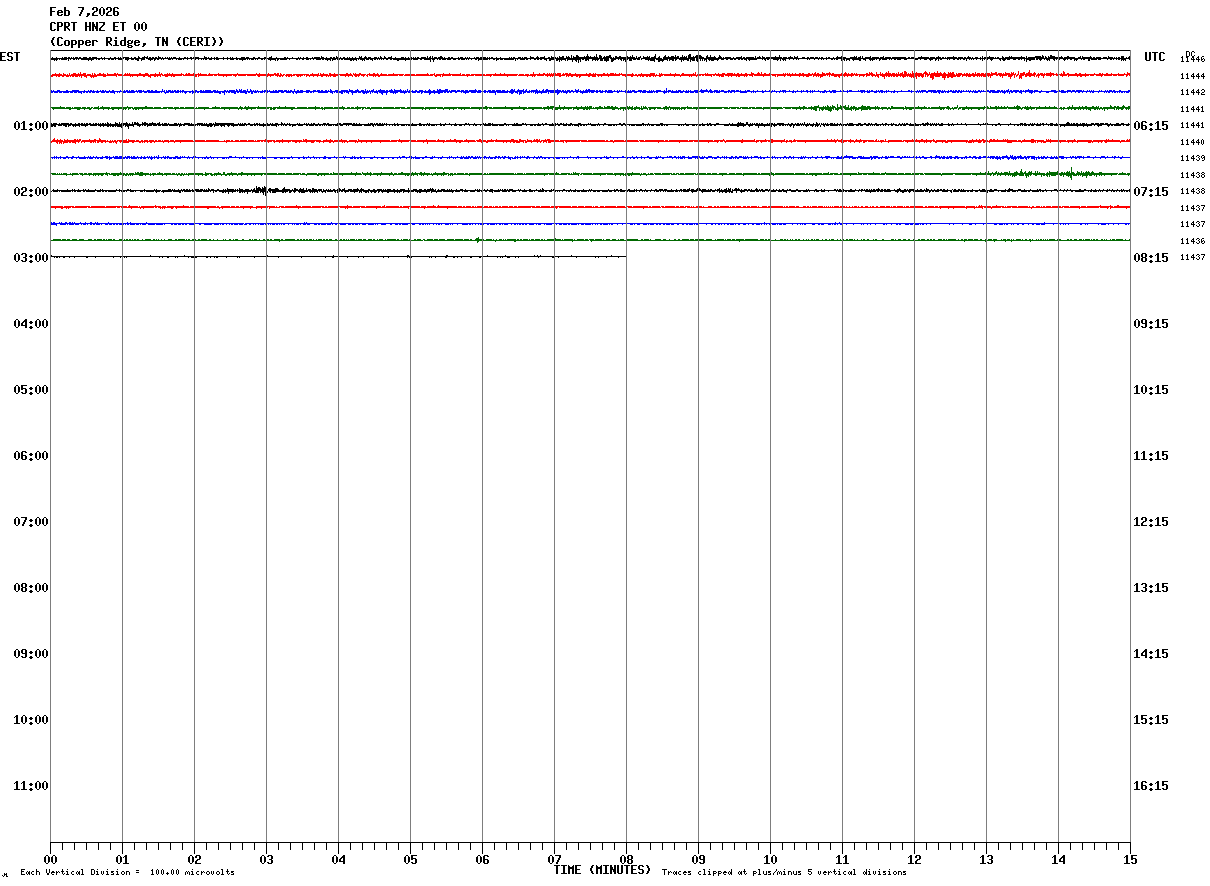Image resolution: width=1210 pixels, height=886 pixels.
Task: Click the DC column header
Action: tap(1190, 54)
